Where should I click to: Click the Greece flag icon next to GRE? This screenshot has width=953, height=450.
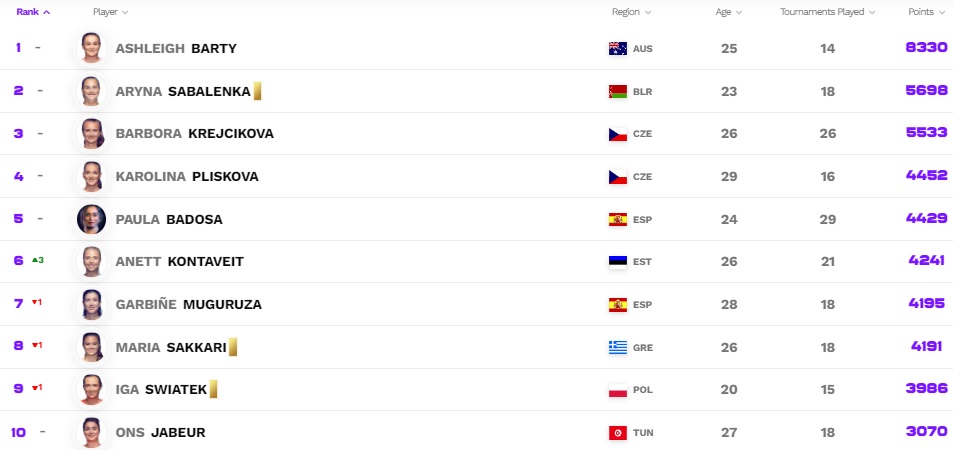(x=618, y=348)
